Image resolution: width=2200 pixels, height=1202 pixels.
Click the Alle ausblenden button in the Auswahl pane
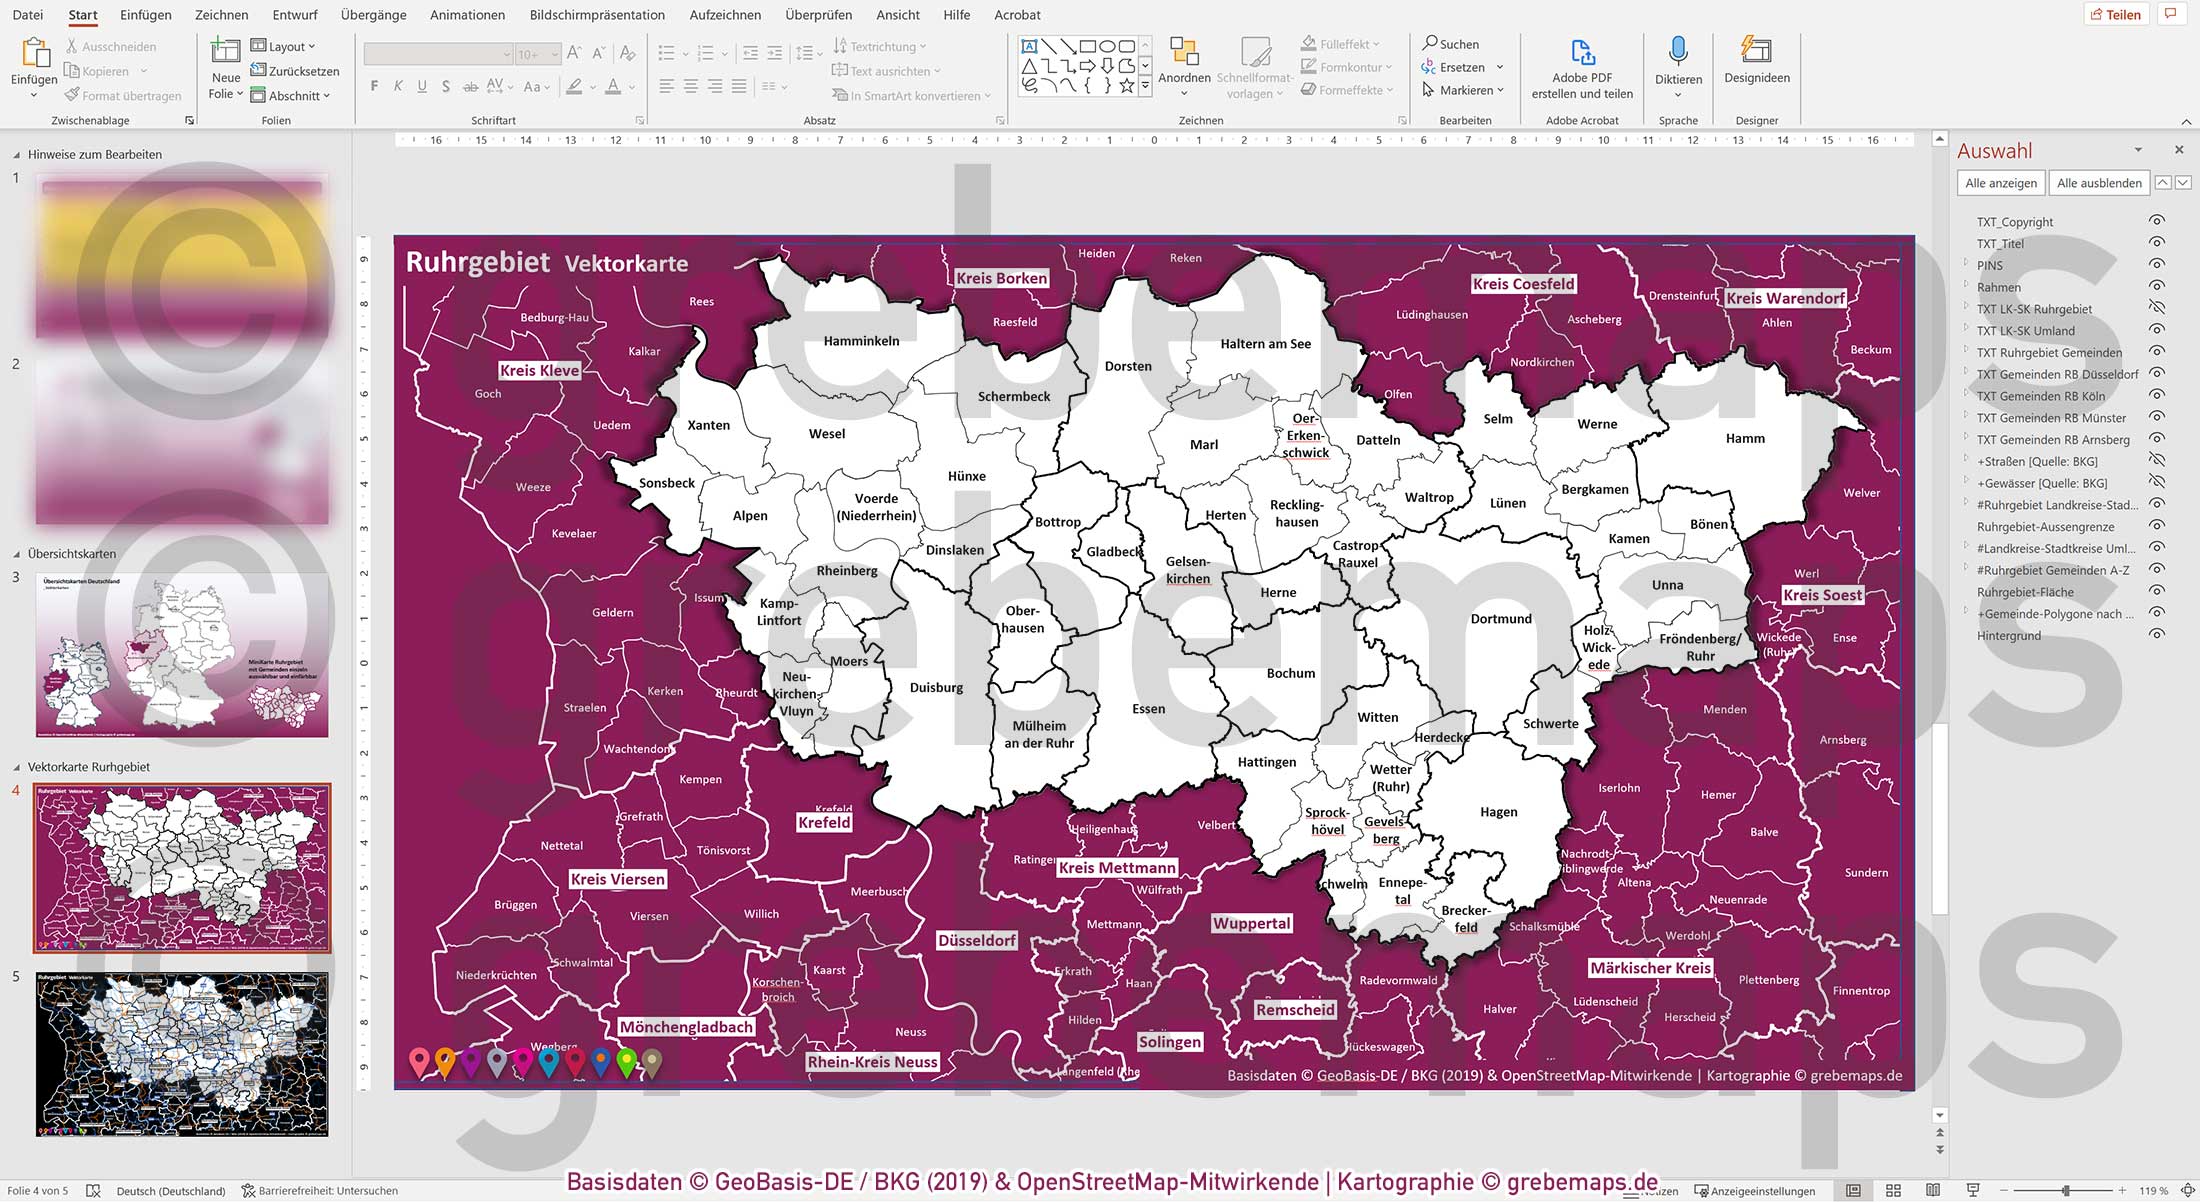2099,183
